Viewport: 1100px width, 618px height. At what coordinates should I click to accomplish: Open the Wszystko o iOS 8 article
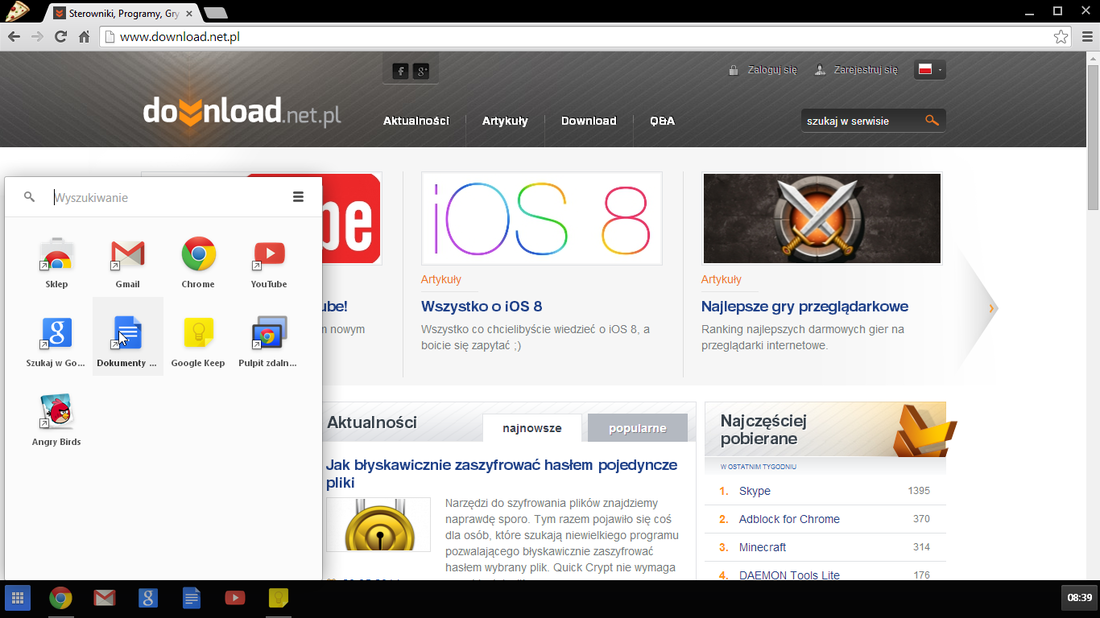[481, 306]
